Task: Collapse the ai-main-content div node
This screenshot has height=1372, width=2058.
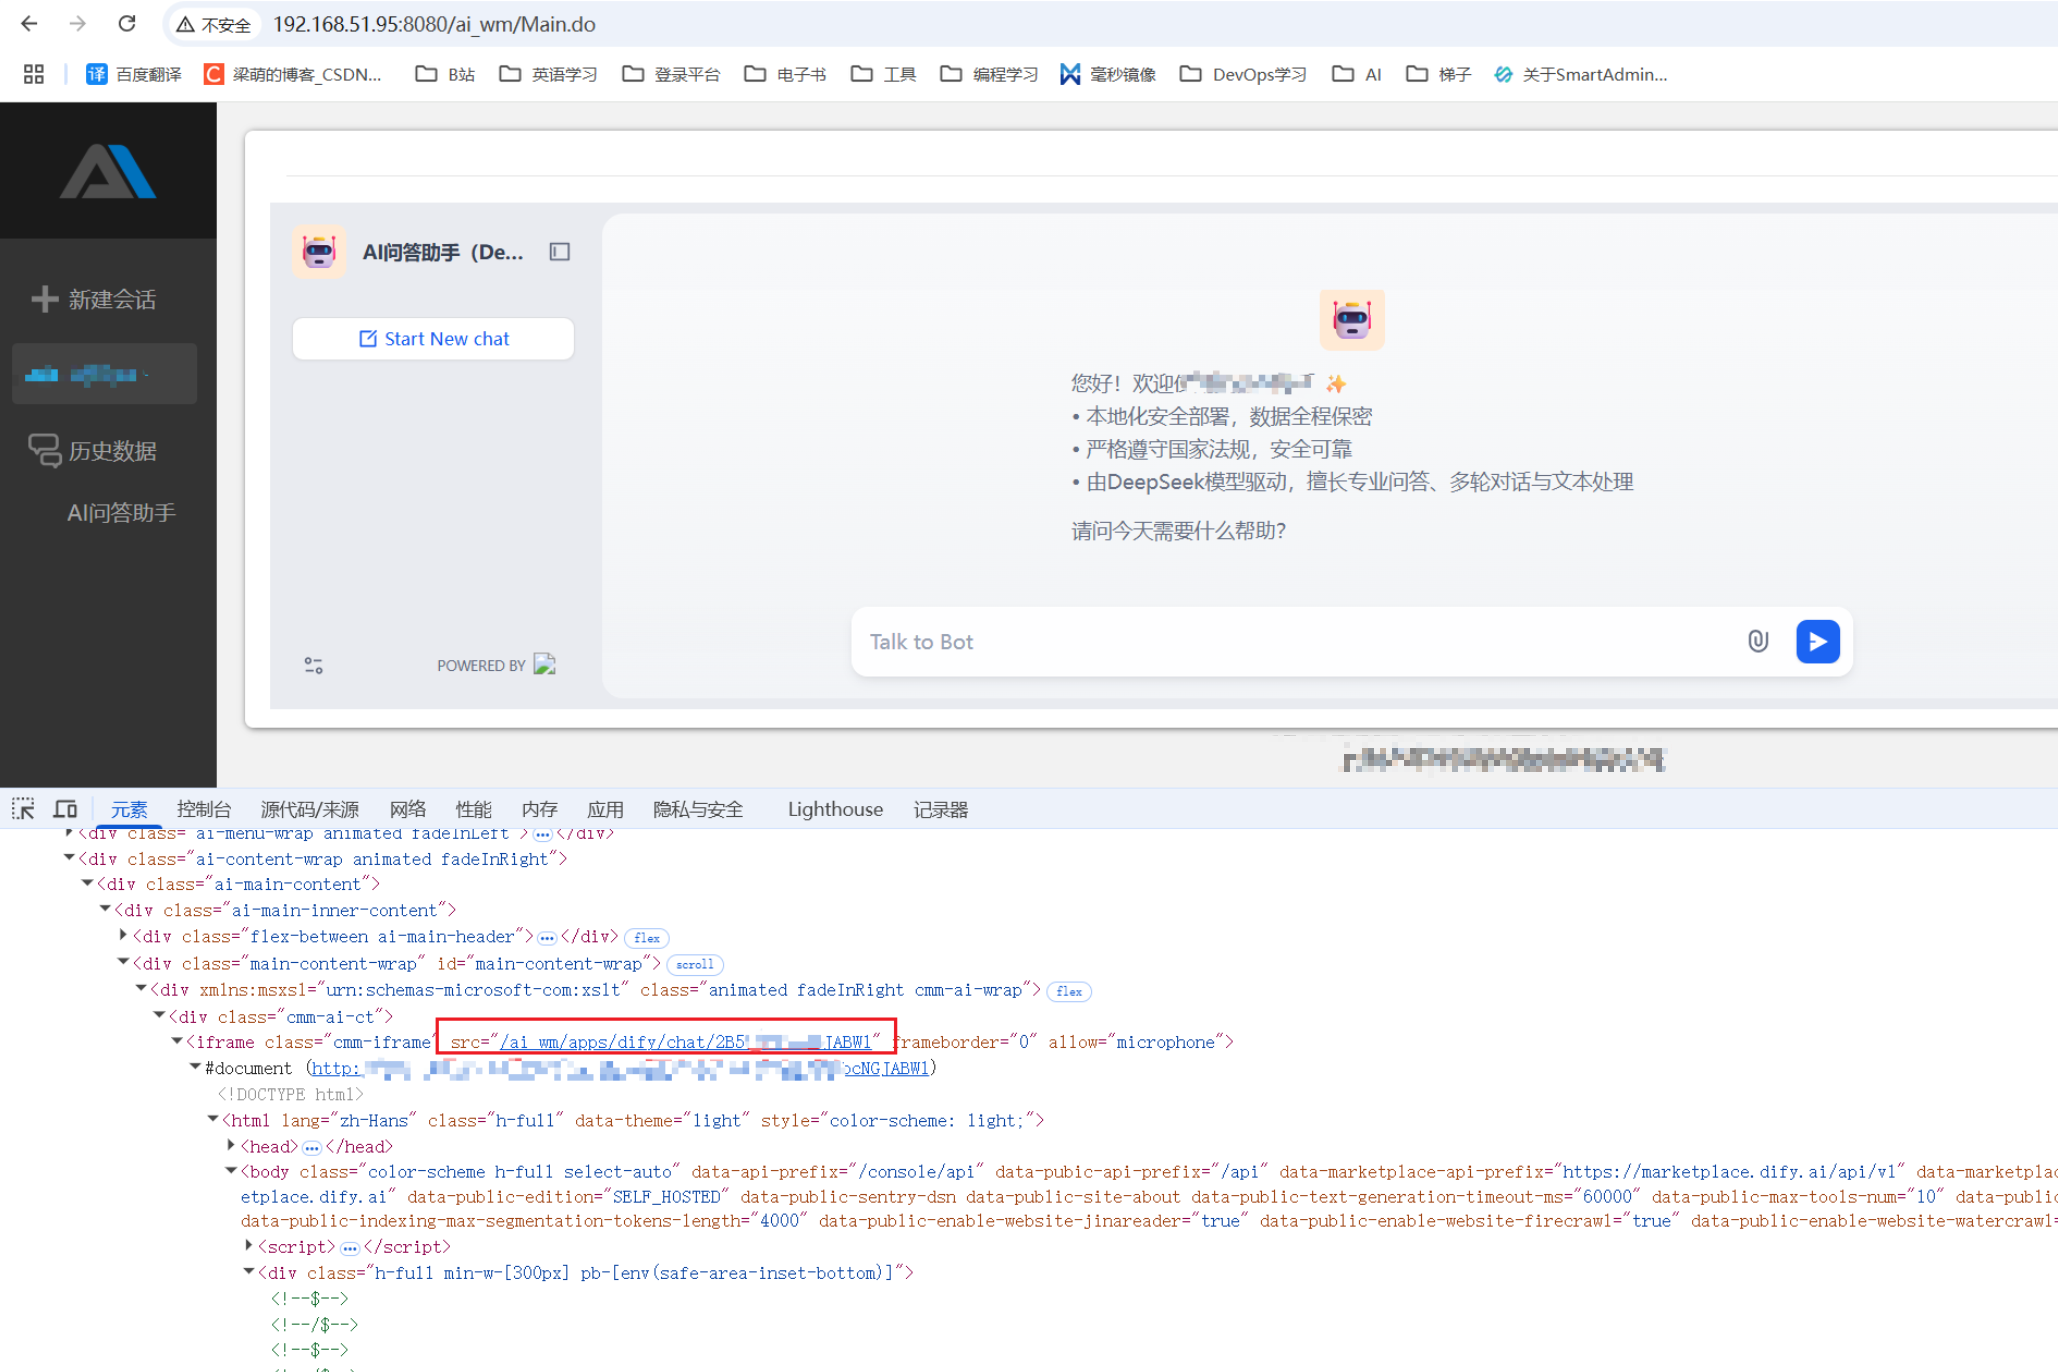Action: point(87,883)
